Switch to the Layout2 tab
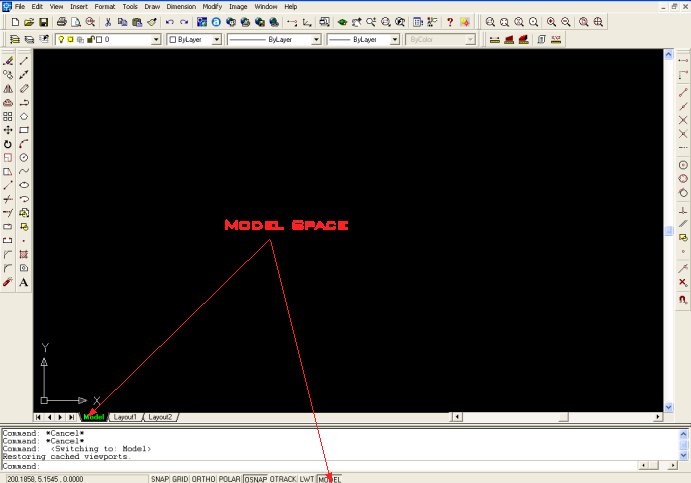 pos(160,417)
